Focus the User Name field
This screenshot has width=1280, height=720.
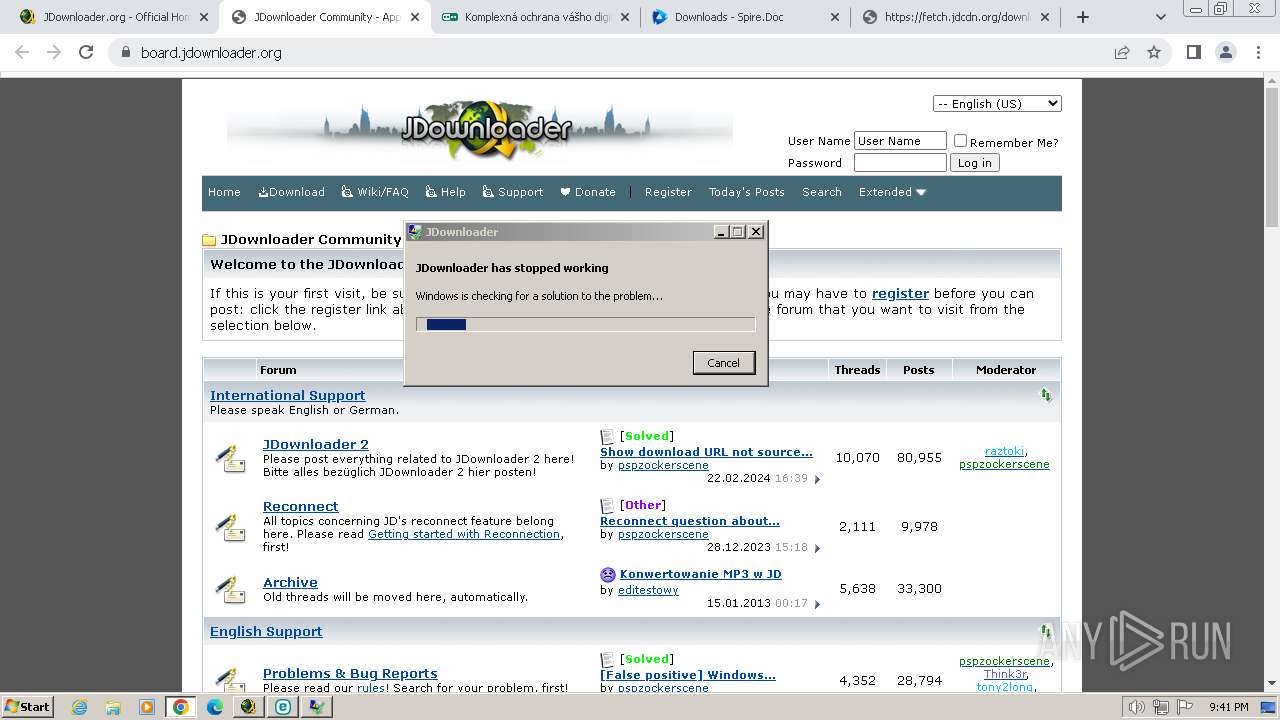[x=900, y=141]
